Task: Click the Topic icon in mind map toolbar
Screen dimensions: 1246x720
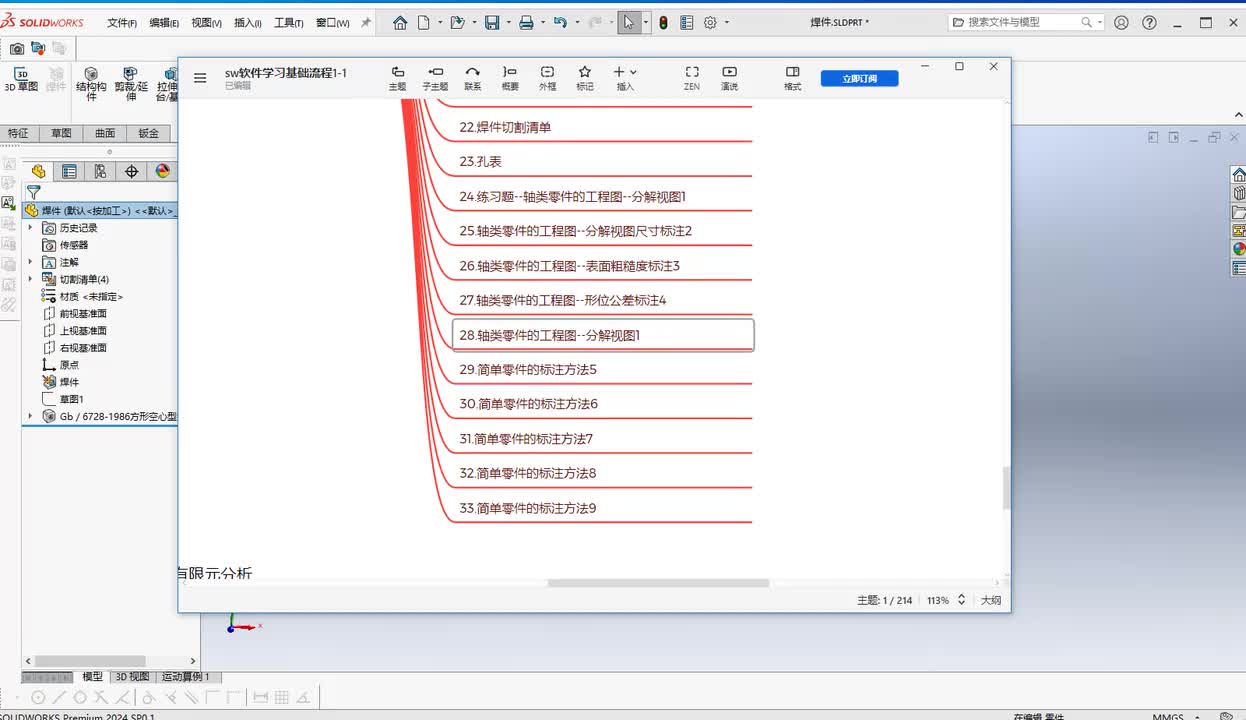Action: coord(397,78)
